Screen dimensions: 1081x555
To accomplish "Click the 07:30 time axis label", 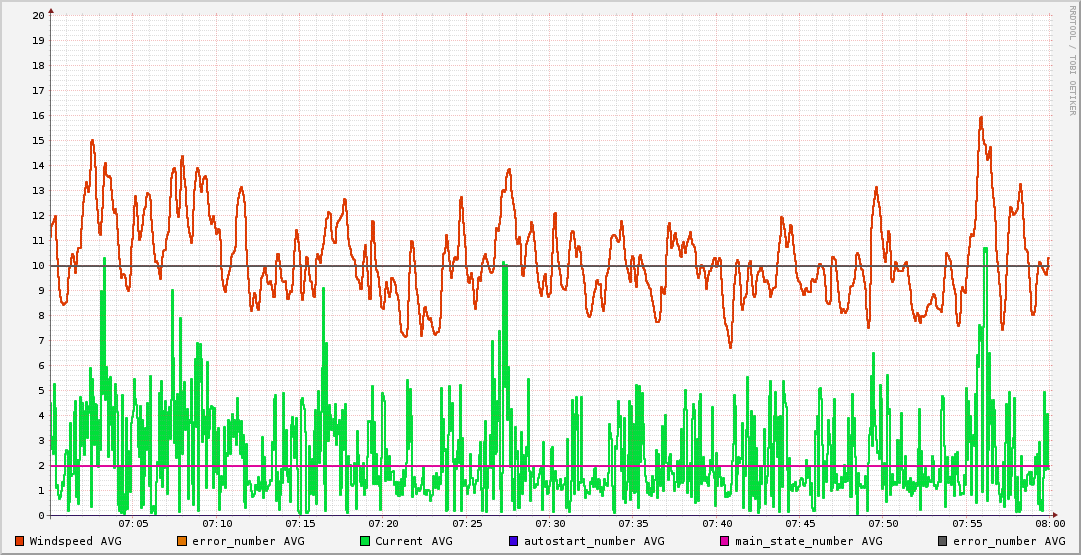I will pyautogui.click(x=551, y=525).
